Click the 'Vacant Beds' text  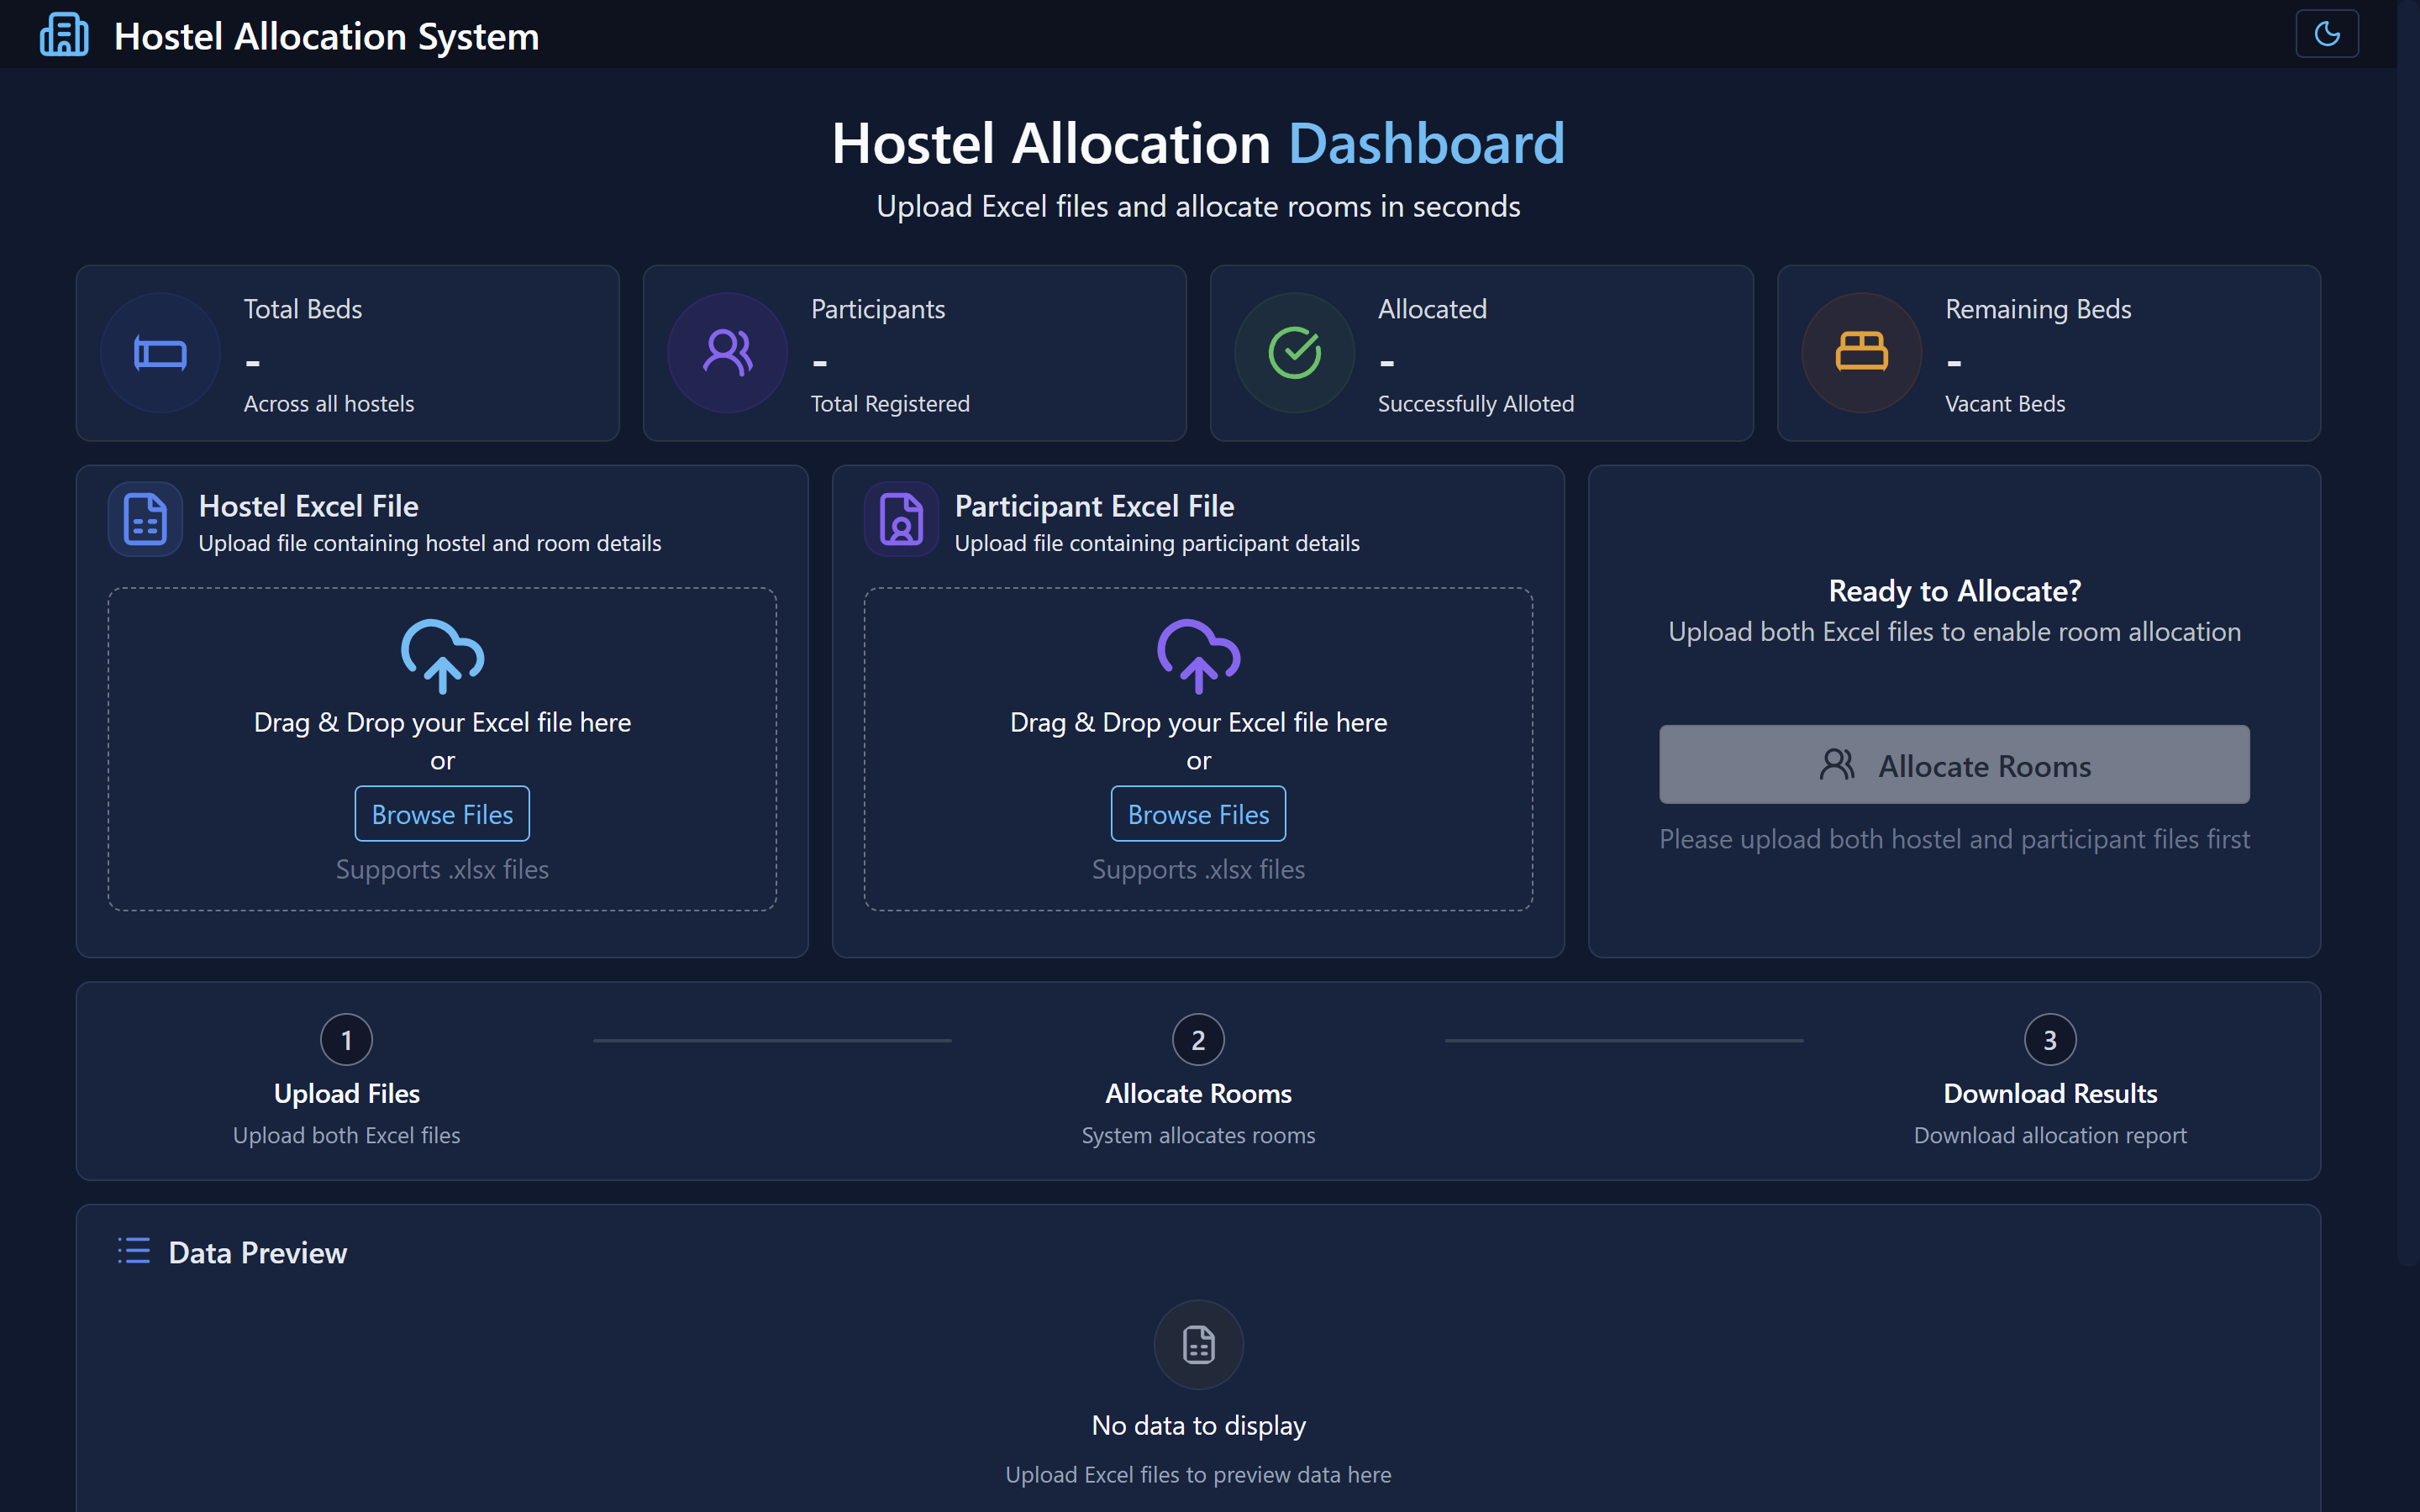coord(2004,403)
